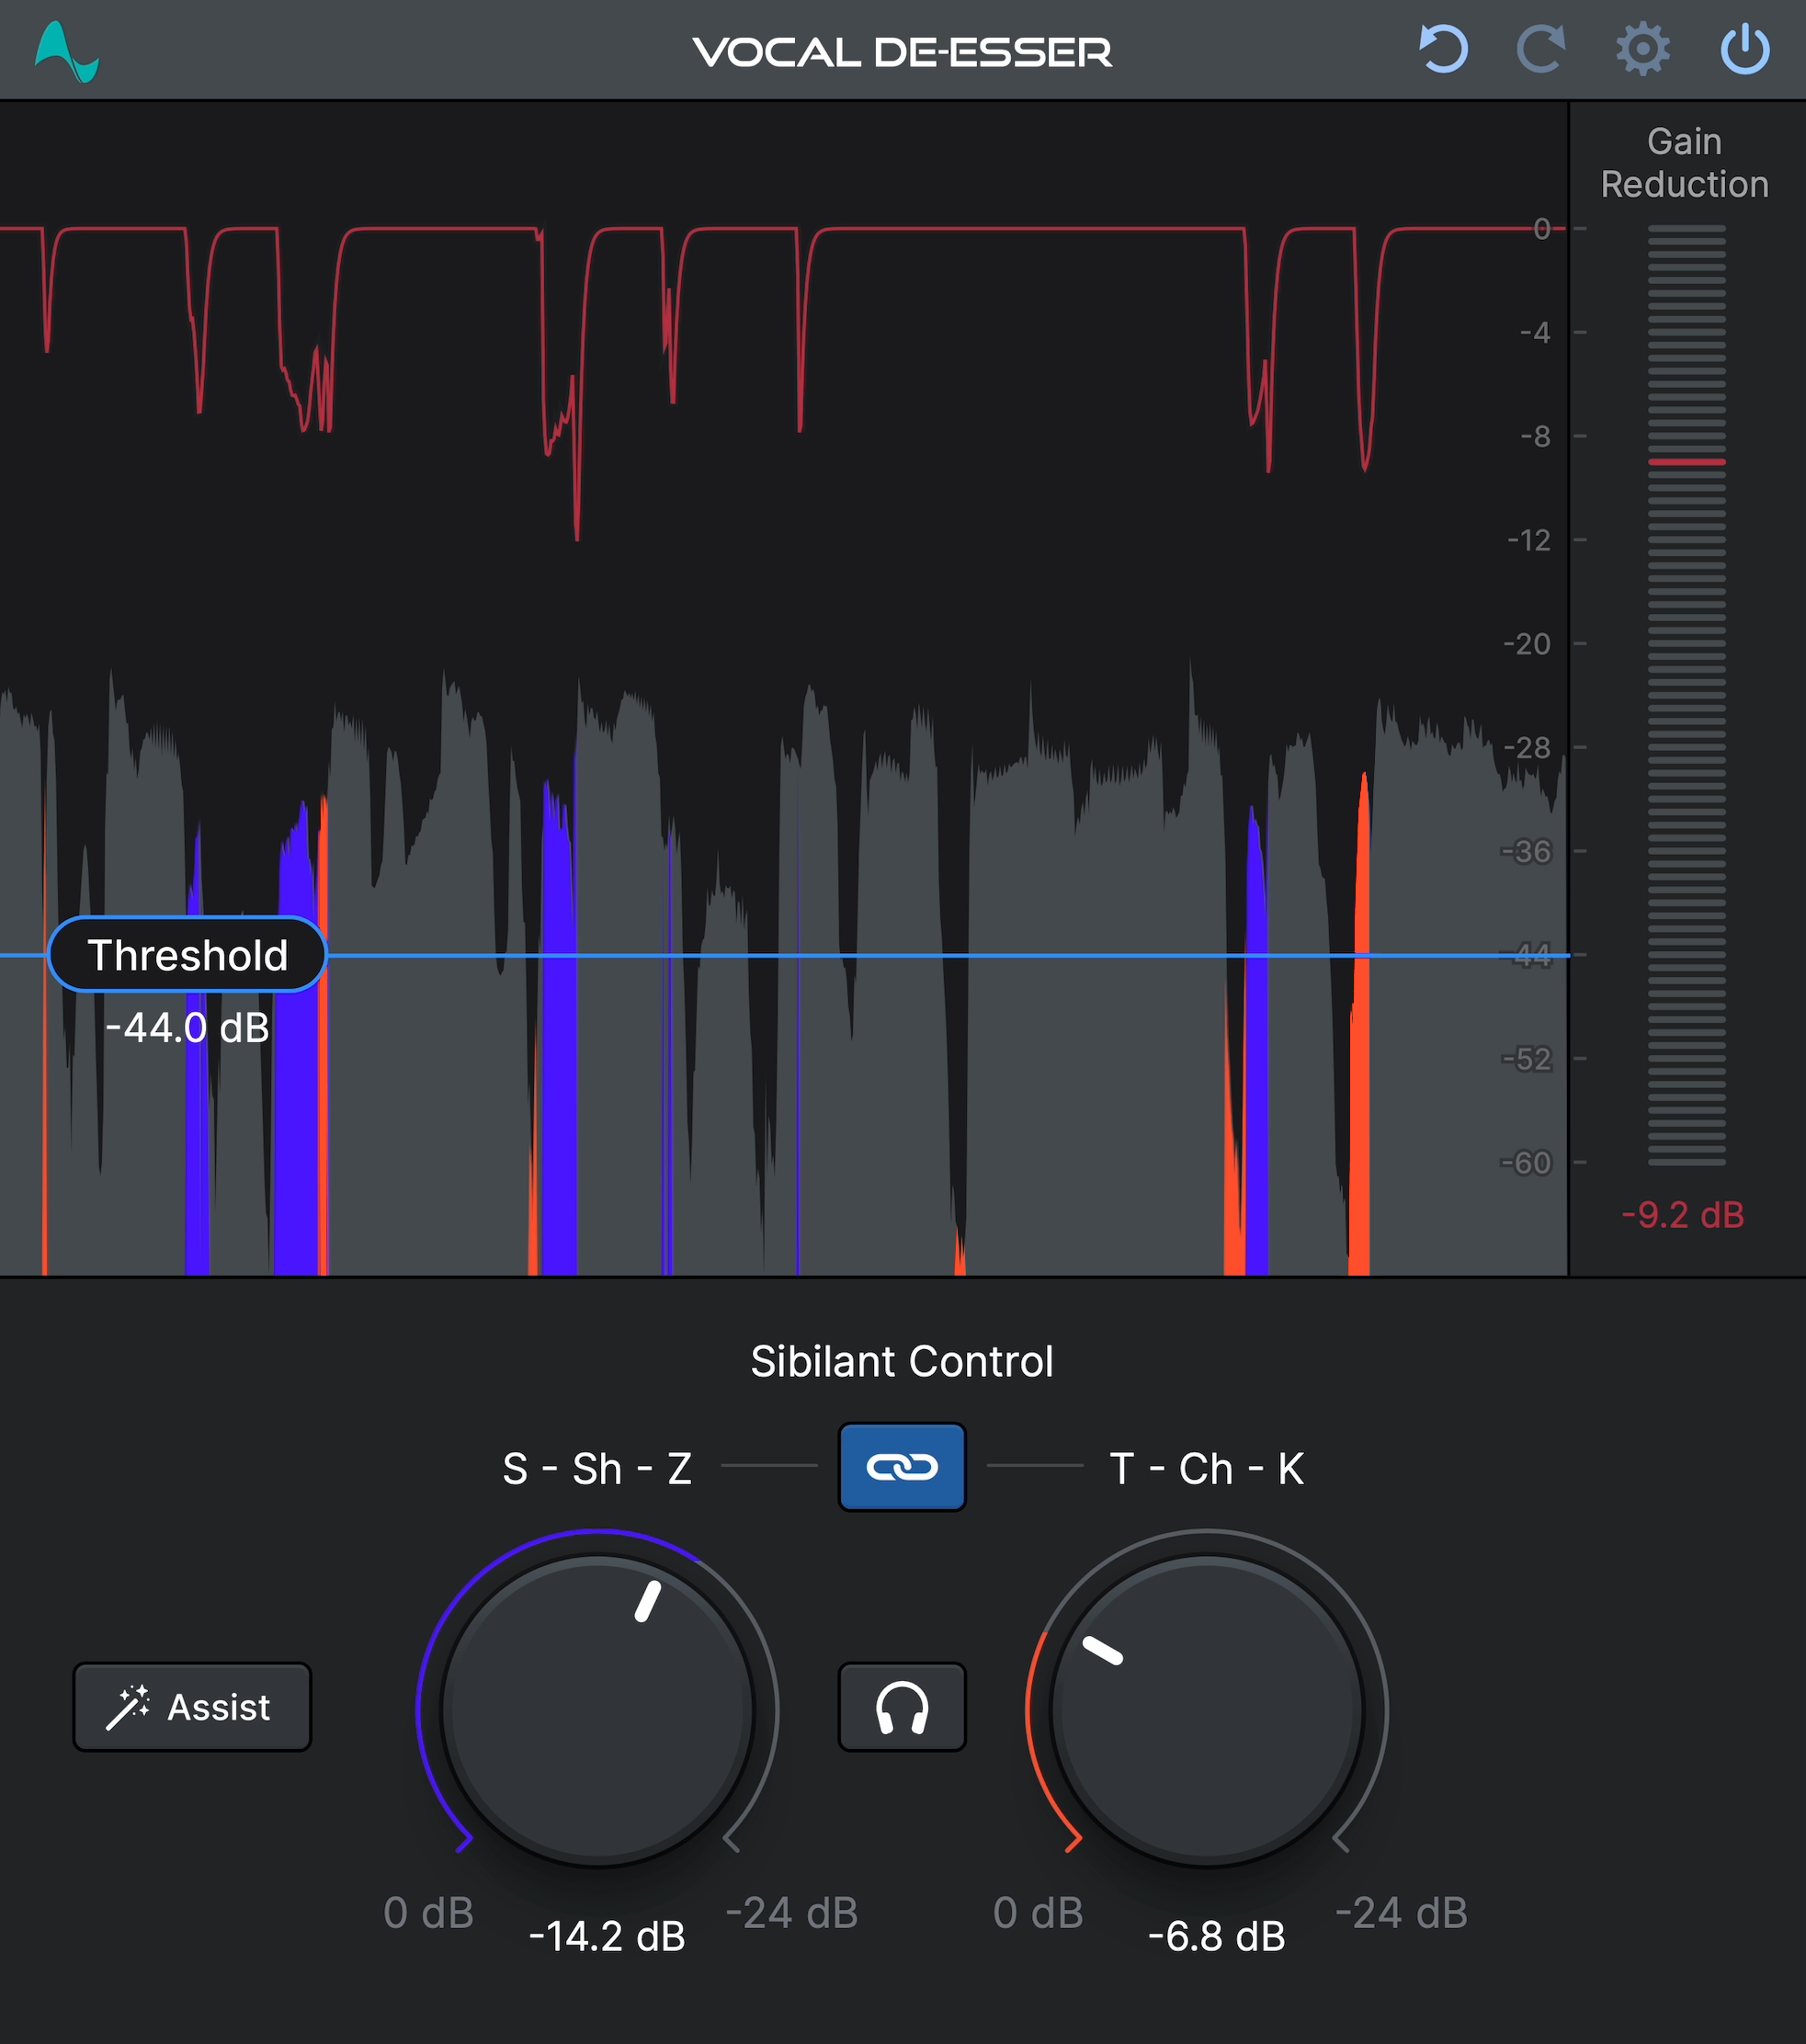Click the Gain Reduction meter bar
This screenshot has height=2044, width=1806.
click(x=1686, y=694)
